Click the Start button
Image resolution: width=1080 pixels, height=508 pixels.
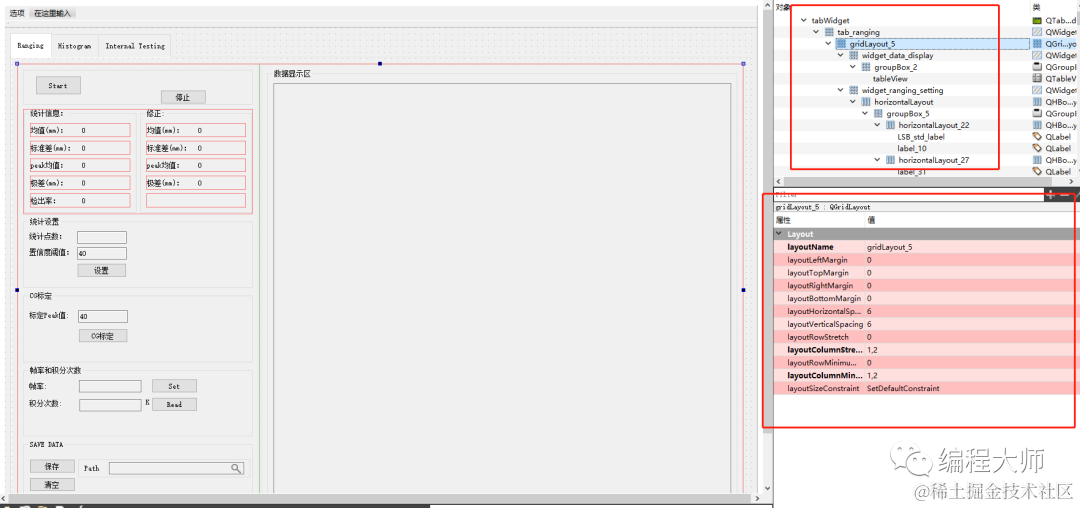point(58,85)
